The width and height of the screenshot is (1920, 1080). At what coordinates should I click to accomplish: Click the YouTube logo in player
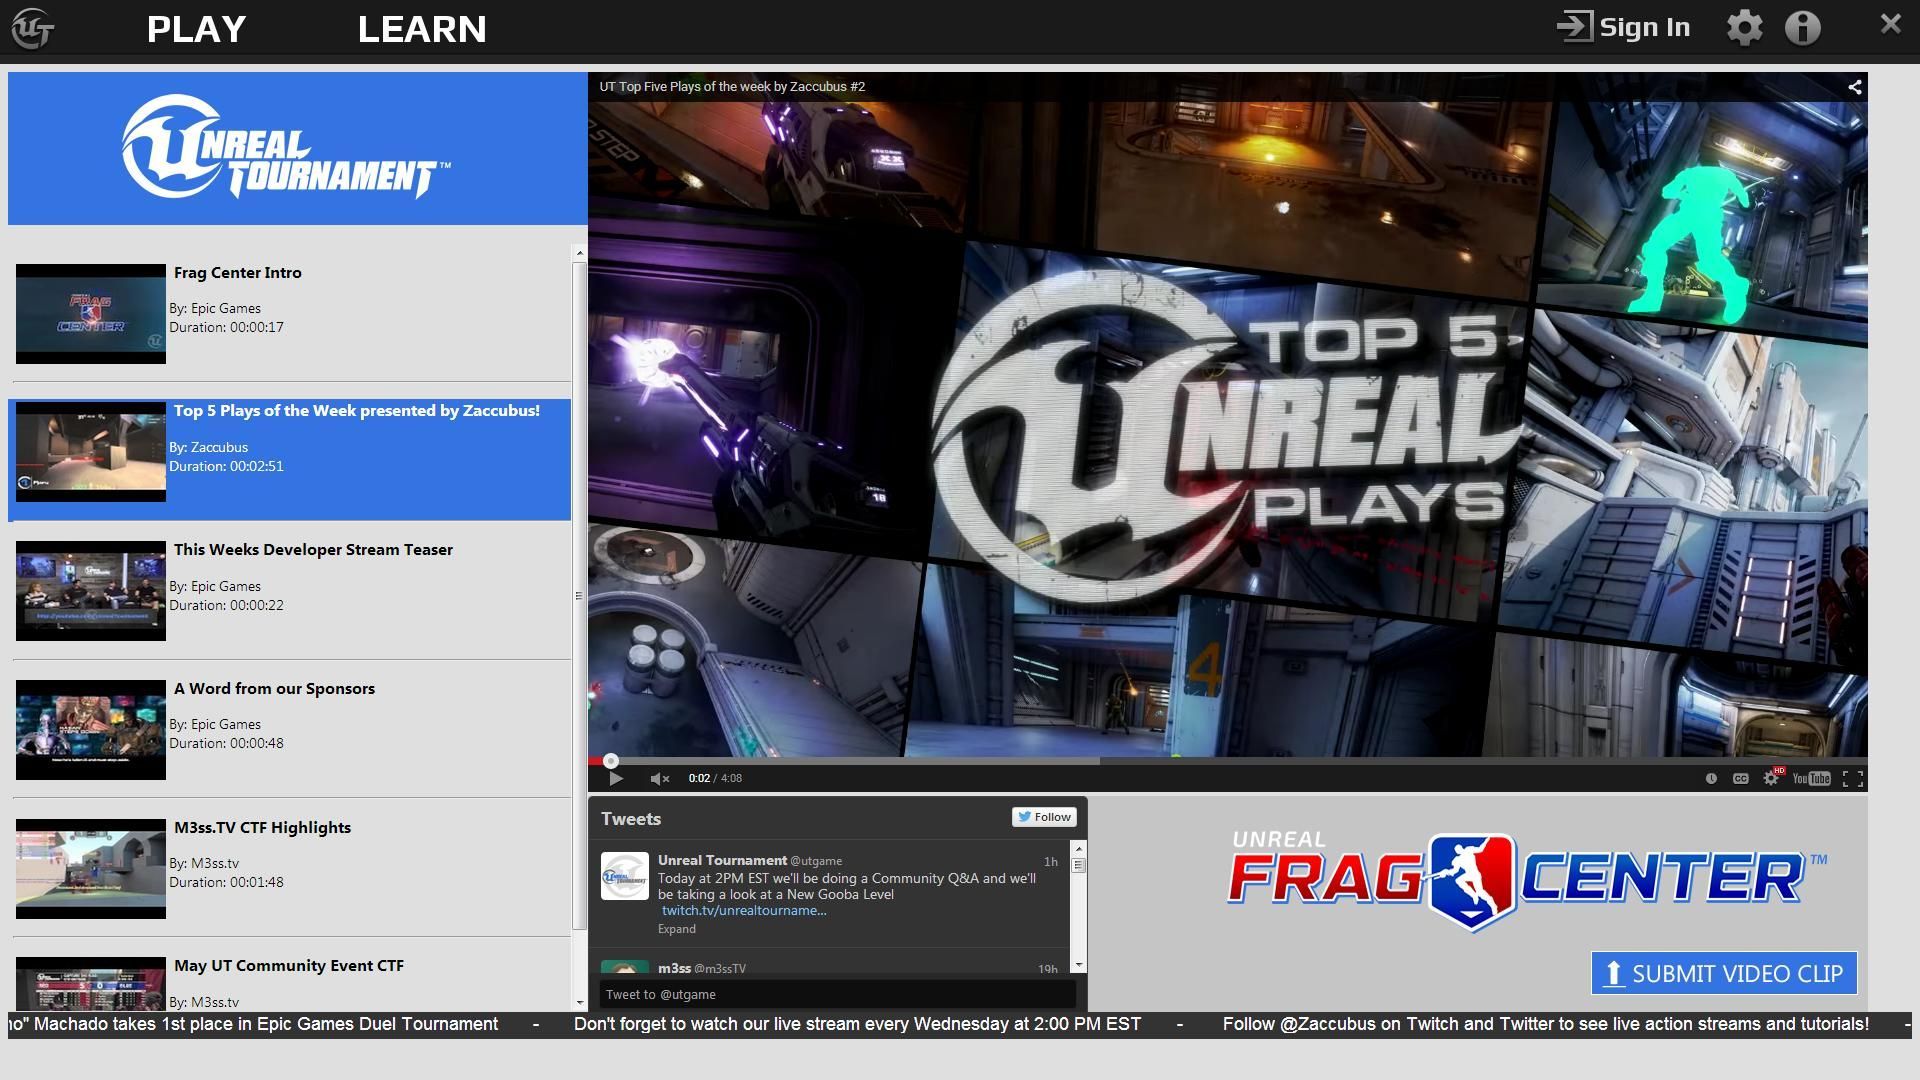[x=1811, y=778]
